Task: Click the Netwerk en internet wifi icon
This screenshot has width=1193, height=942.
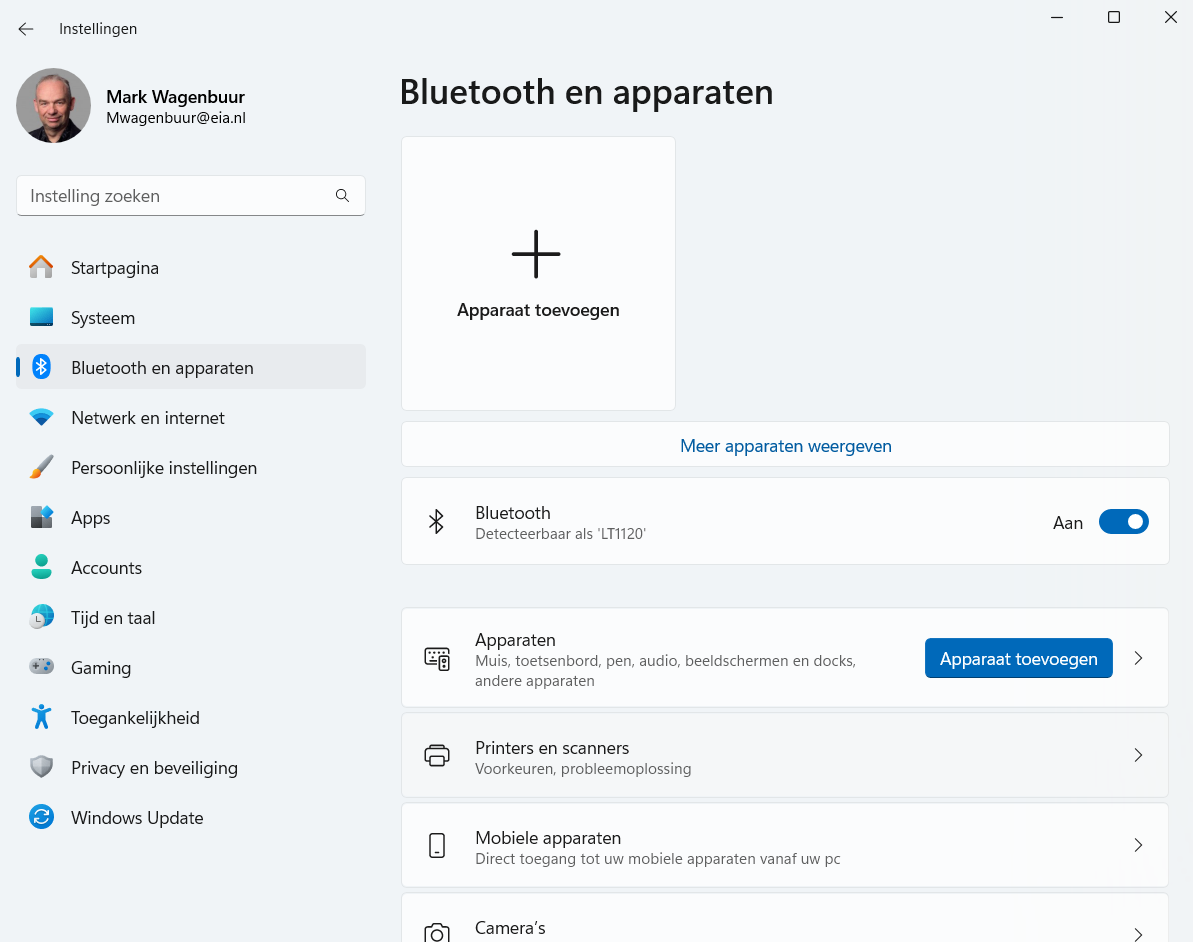Action: pyautogui.click(x=40, y=417)
